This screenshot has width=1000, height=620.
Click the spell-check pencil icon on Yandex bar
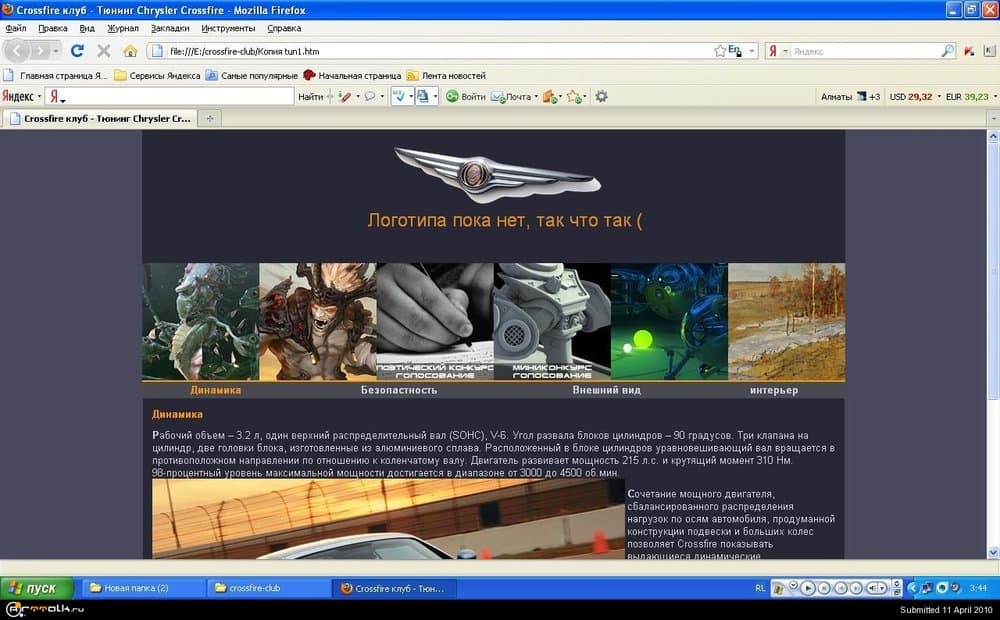click(344, 96)
